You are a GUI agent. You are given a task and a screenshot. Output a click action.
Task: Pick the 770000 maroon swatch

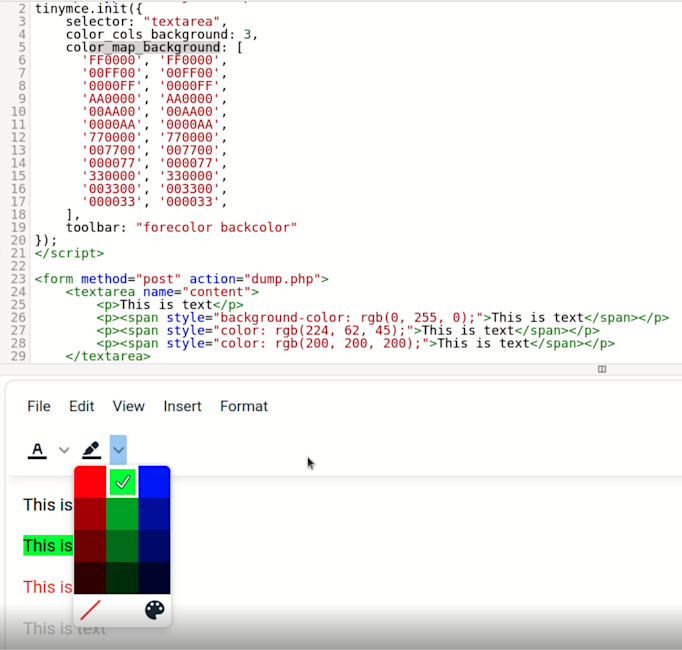click(x=90, y=546)
